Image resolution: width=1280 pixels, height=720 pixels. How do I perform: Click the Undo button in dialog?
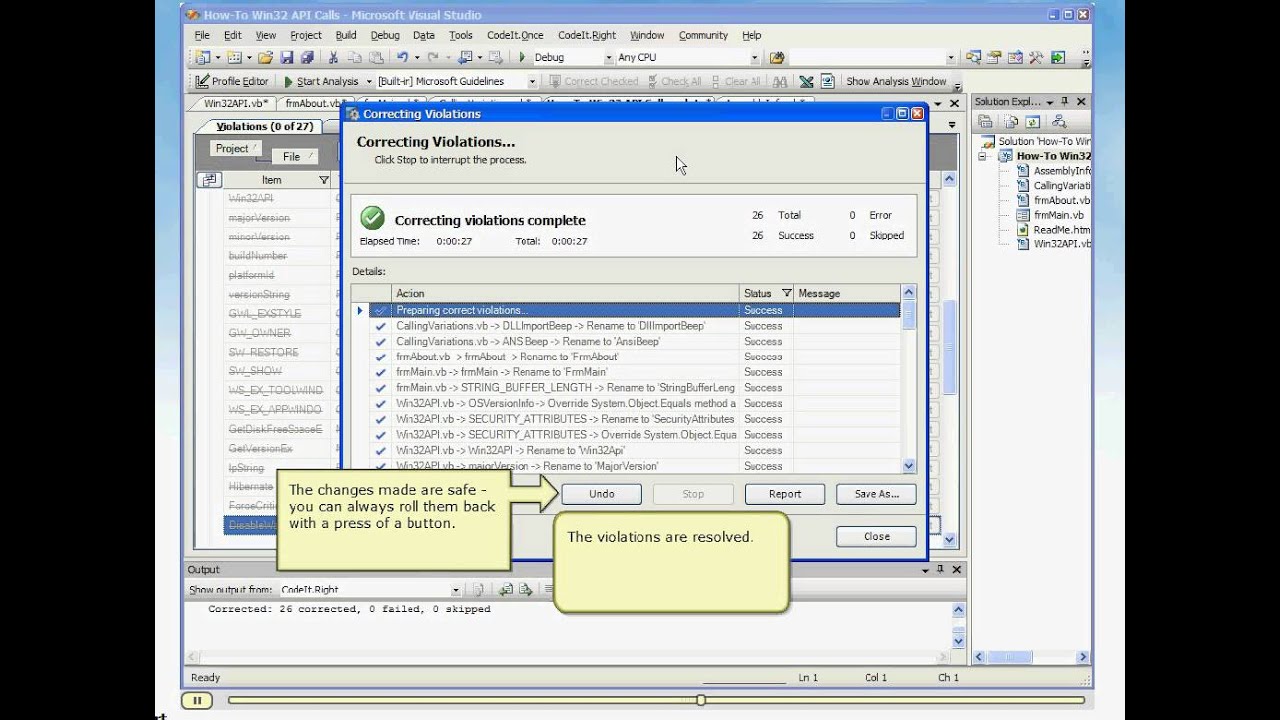602,494
